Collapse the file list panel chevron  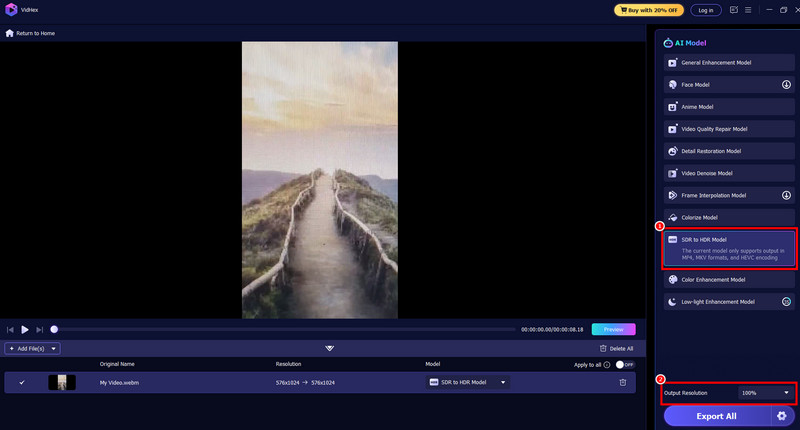click(x=330, y=348)
